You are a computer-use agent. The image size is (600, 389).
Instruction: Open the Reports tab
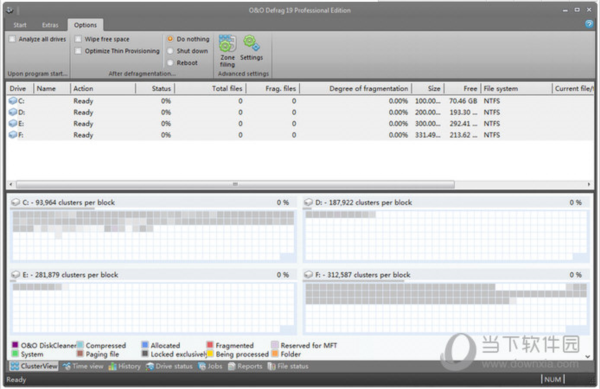coord(245,366)
